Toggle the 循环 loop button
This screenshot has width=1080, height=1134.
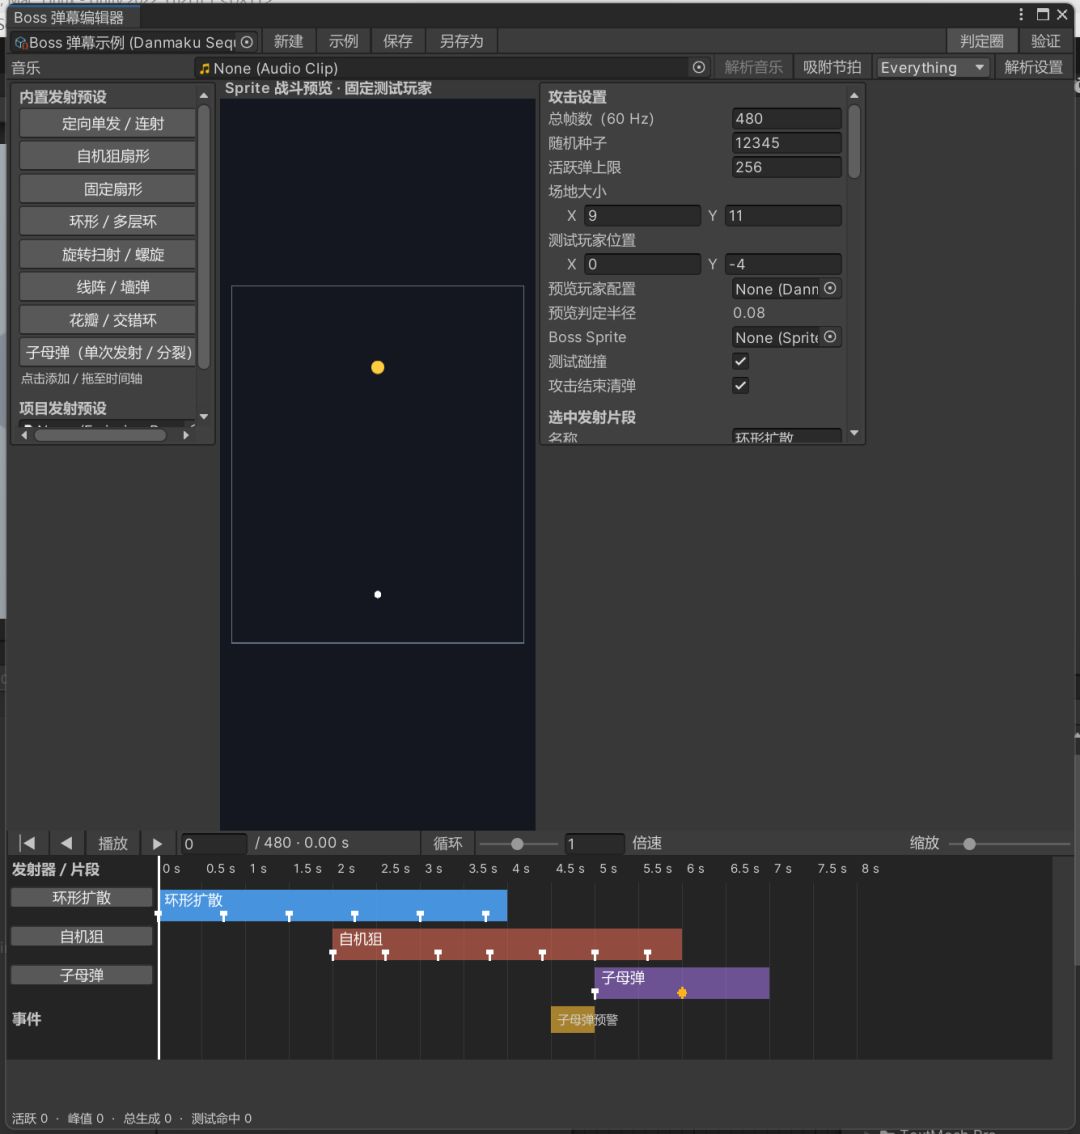point(448,843)
